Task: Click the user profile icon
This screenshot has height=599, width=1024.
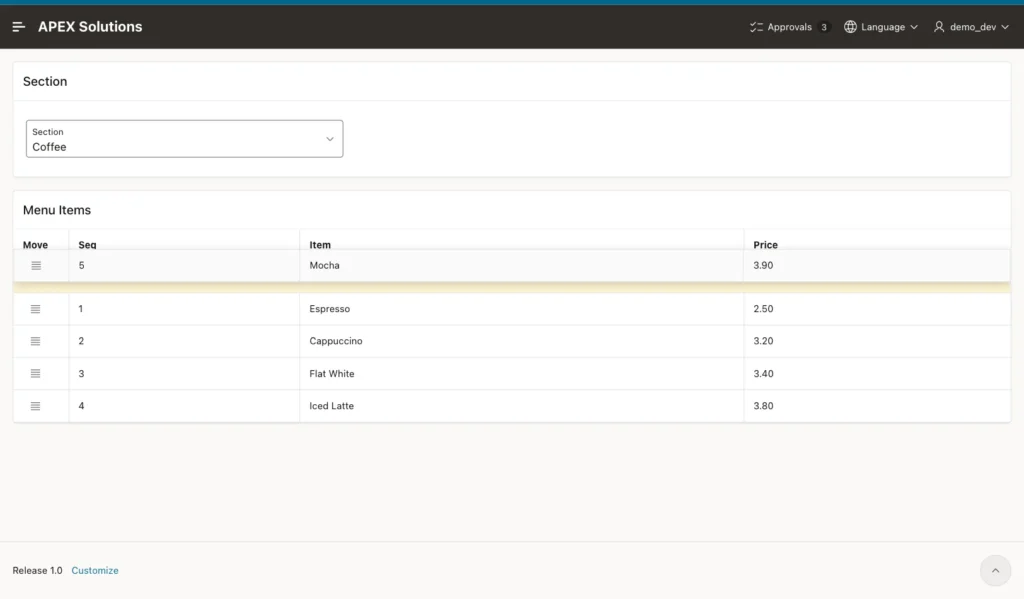Action: 939,27
